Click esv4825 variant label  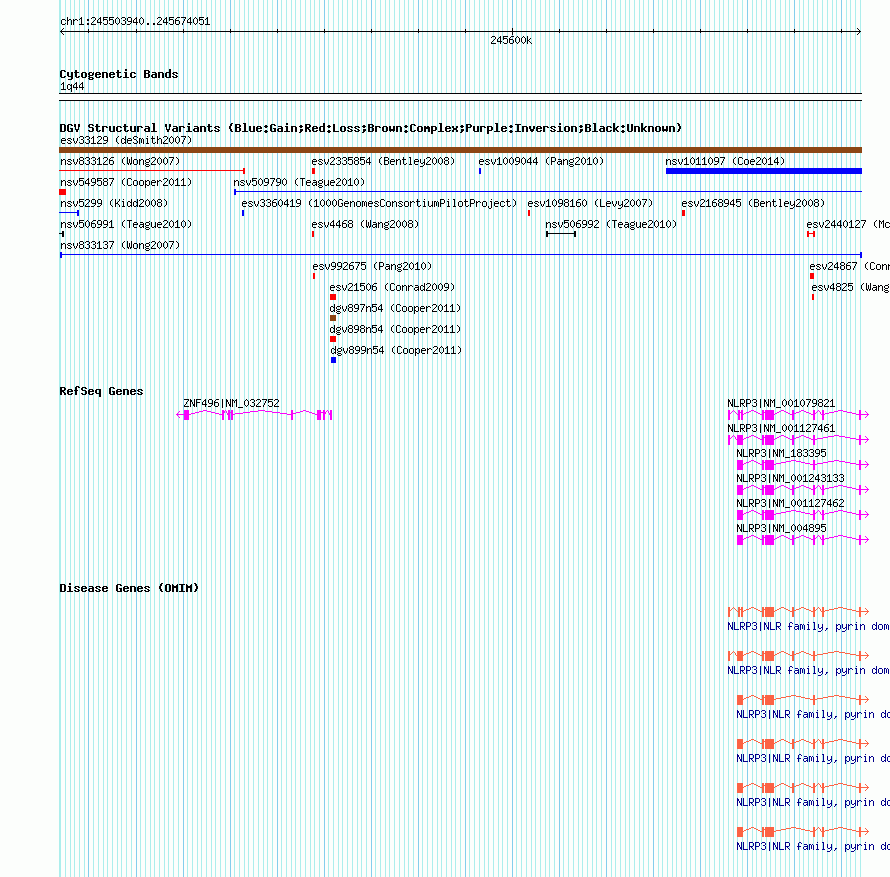(x=851, y=287)
